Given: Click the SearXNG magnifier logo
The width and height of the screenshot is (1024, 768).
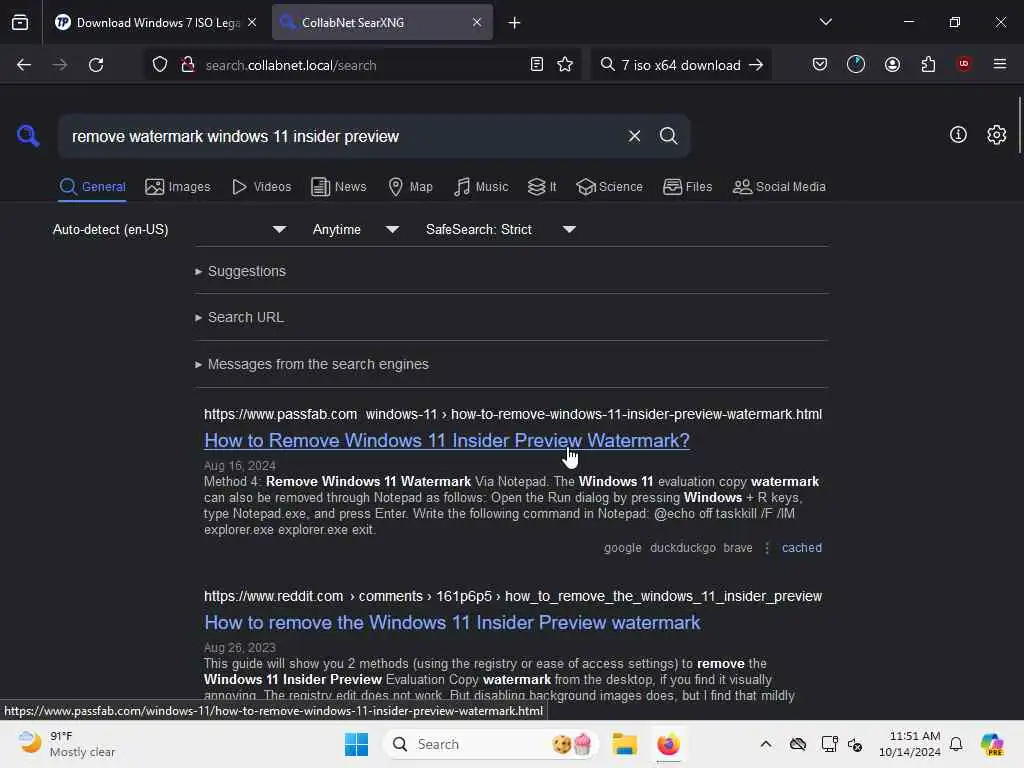Looking at the screenshot, I should pos(28,136).
